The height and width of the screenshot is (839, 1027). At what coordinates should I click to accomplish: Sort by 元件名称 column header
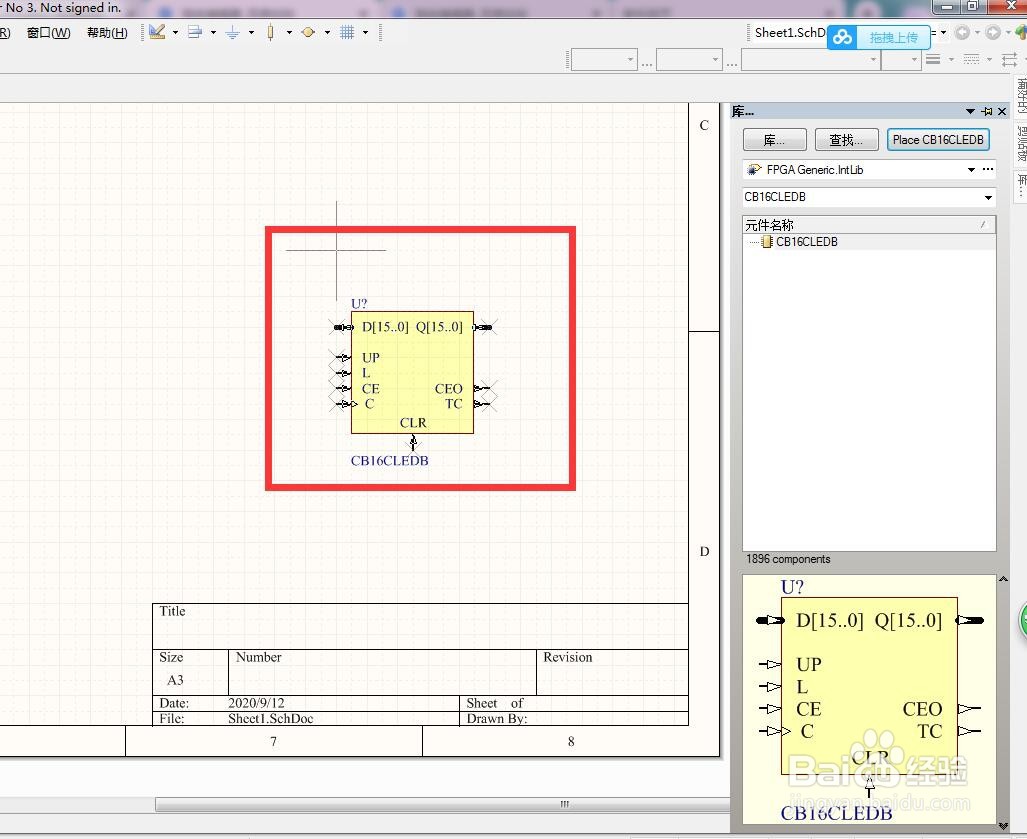[x=868, y=225]
